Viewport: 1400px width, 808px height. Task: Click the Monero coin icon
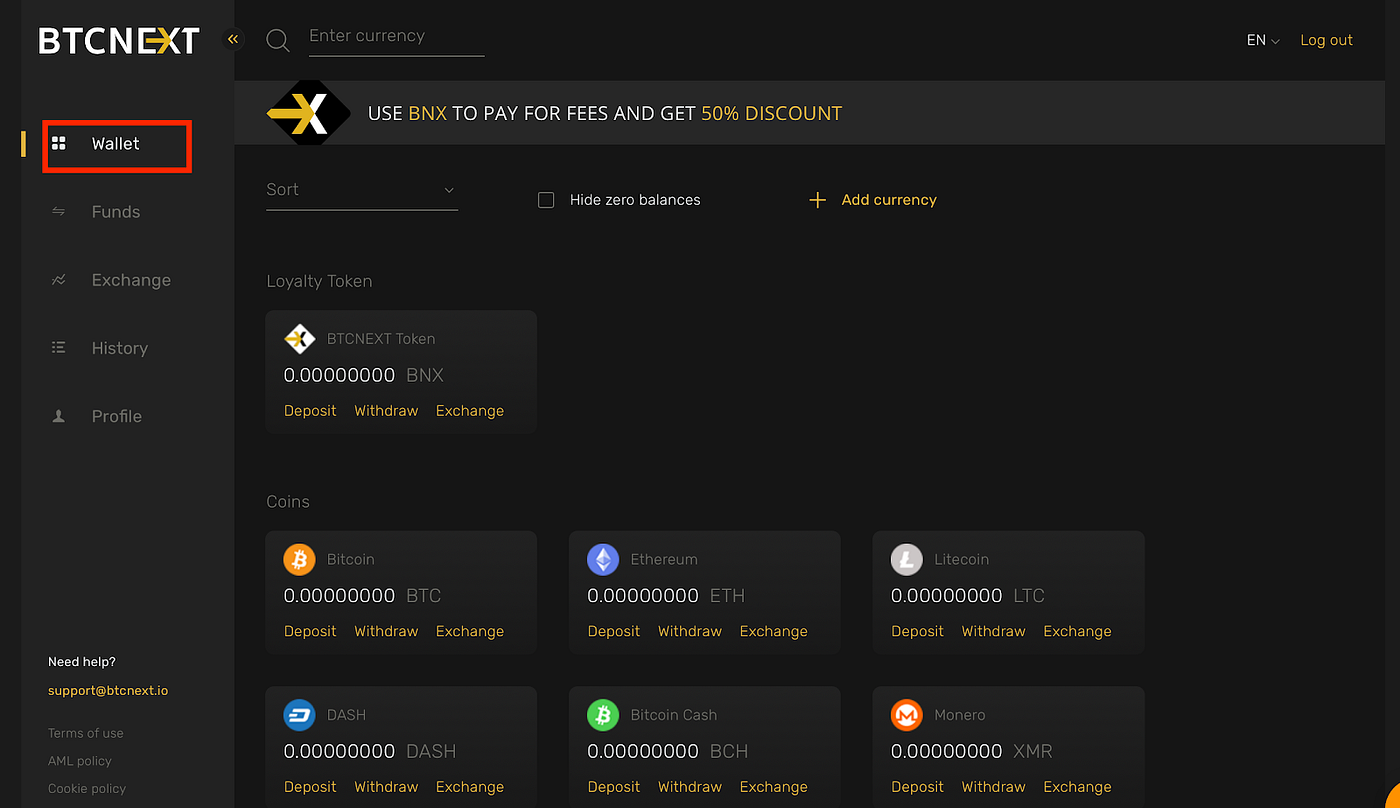click(907, 715)
